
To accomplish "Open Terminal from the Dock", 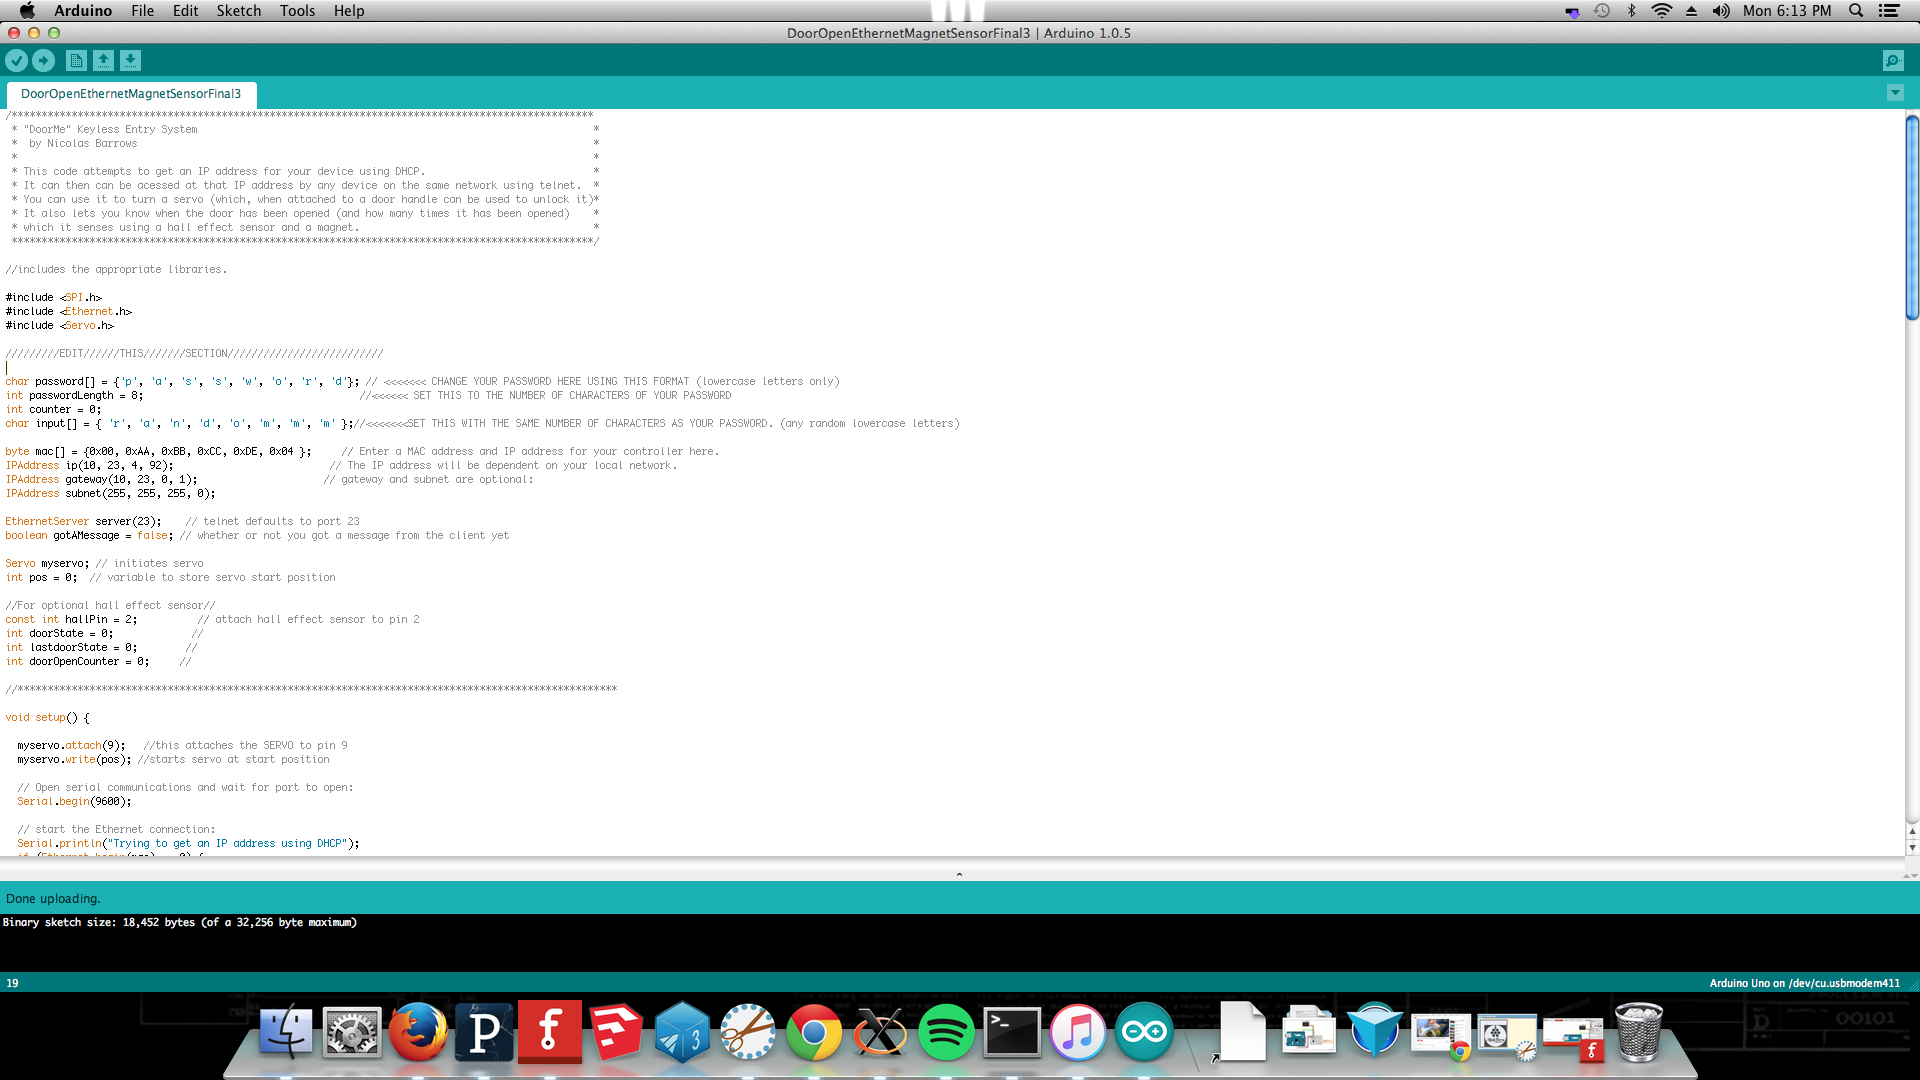I will pyautogui.click(x=1012, y=1032).
